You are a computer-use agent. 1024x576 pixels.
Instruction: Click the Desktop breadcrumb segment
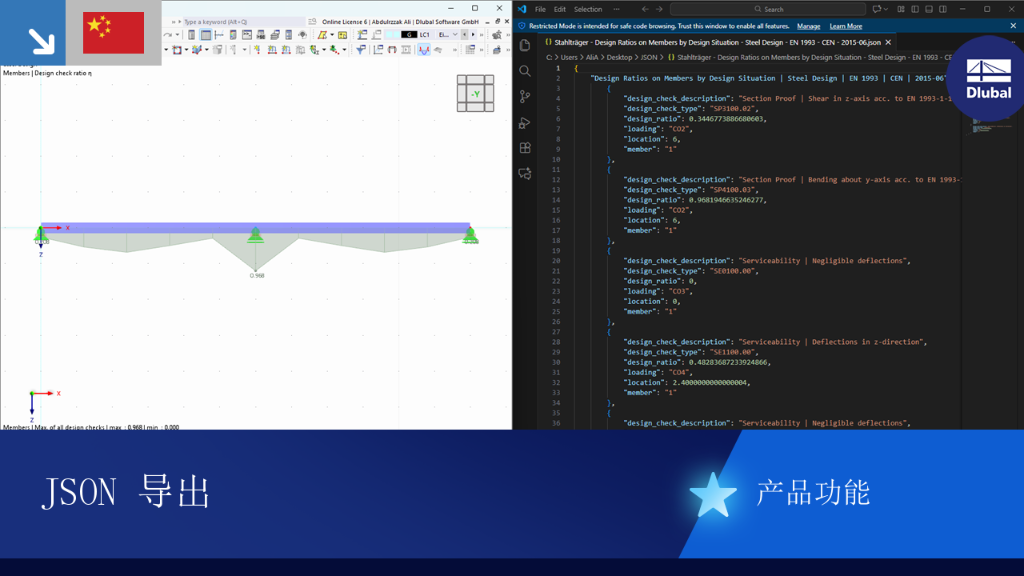coord(619,57)
